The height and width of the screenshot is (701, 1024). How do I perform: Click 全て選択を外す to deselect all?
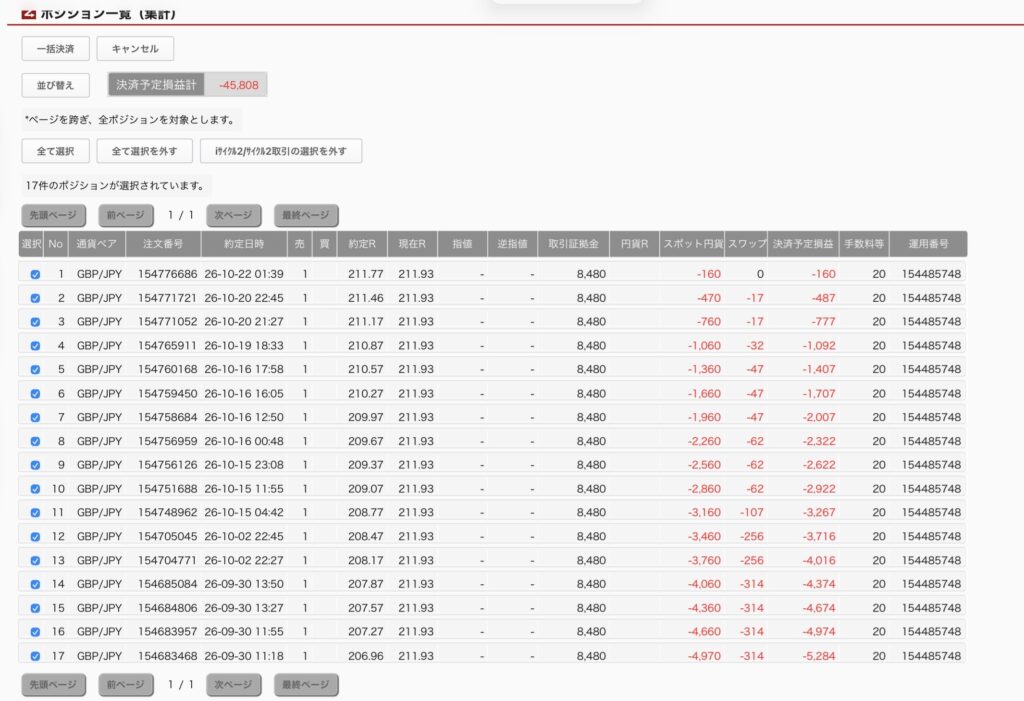tap(144, 151)
